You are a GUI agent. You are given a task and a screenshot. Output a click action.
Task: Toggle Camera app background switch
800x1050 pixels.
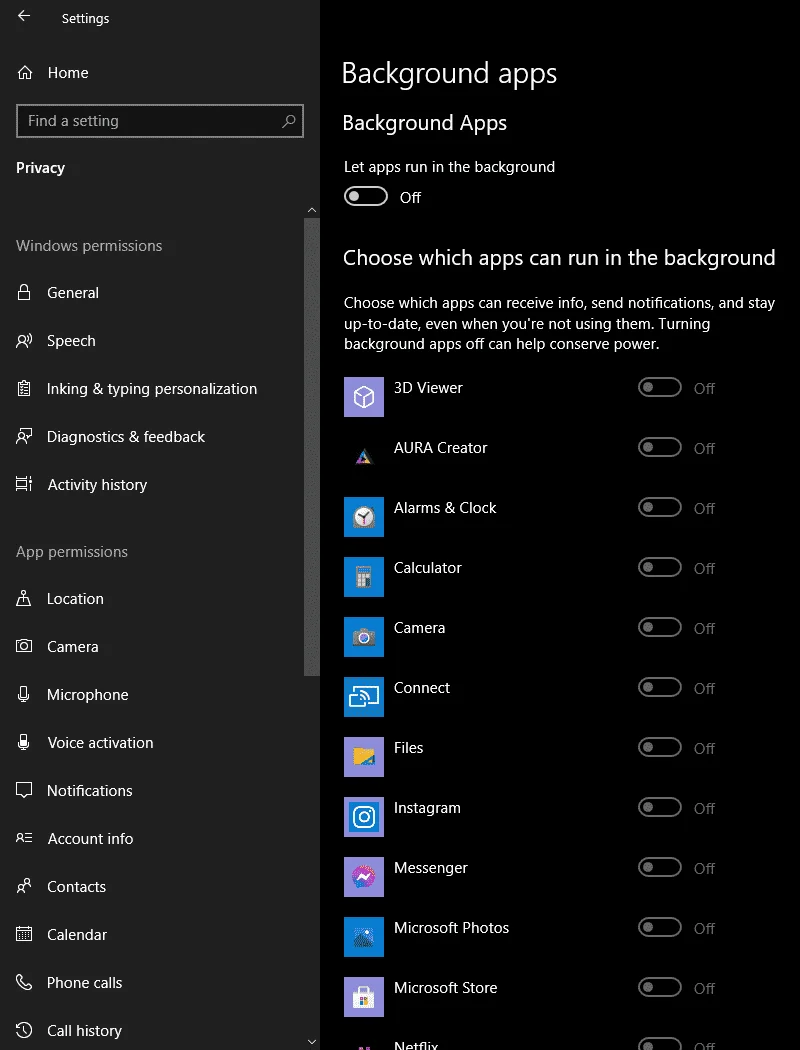click(x=659, y=627)
